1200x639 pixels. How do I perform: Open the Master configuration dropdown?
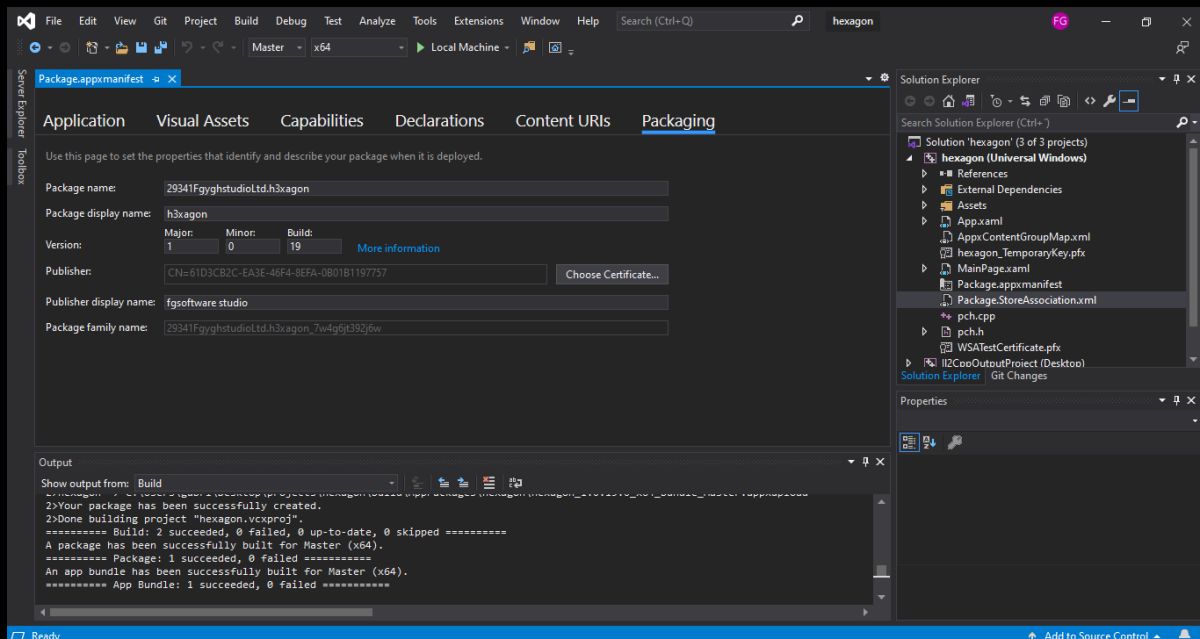(277, 48)
